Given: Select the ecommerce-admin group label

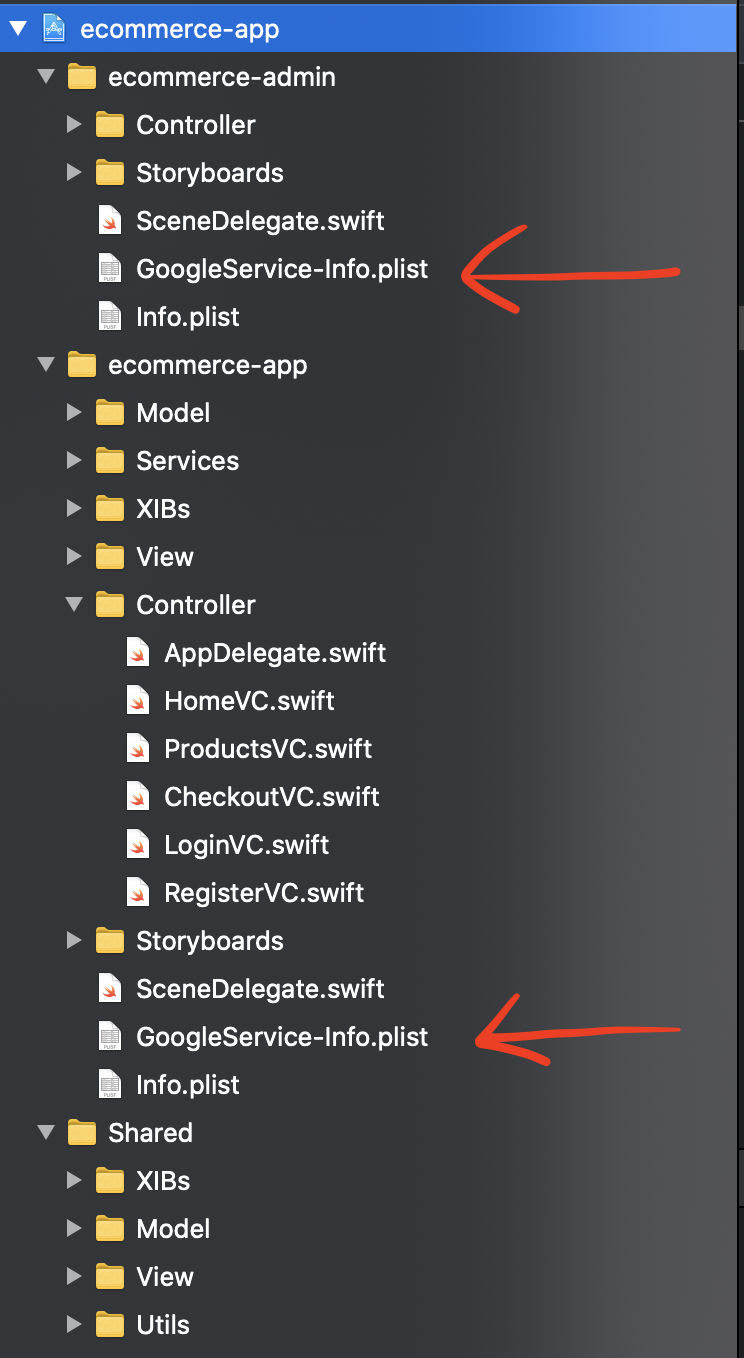Looking at the screenshot, I should [x=222, y=77].
